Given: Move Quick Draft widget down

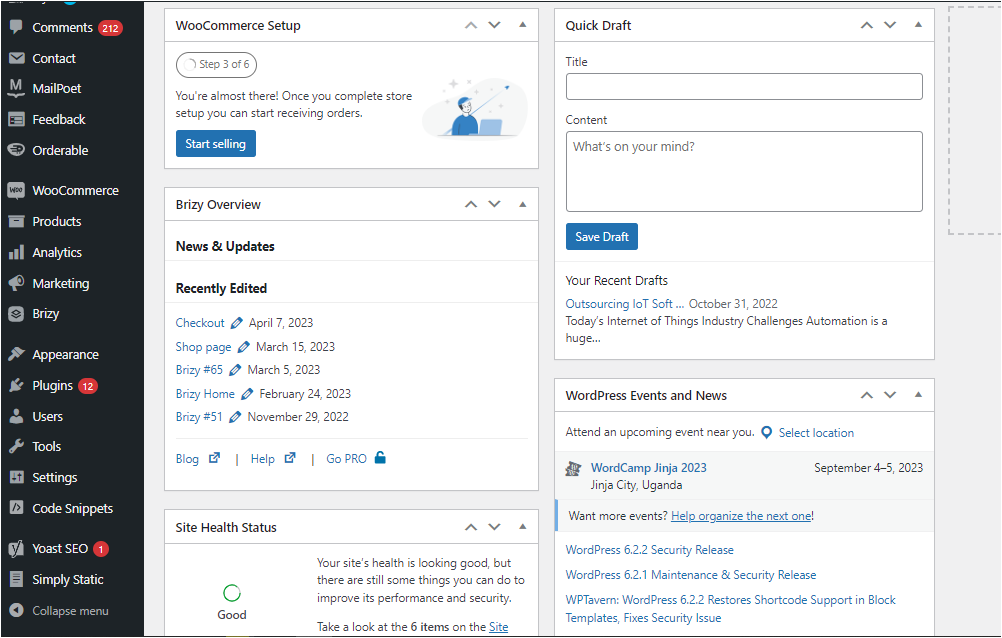Looking at the screenshot, I should [x=890, y=26].
